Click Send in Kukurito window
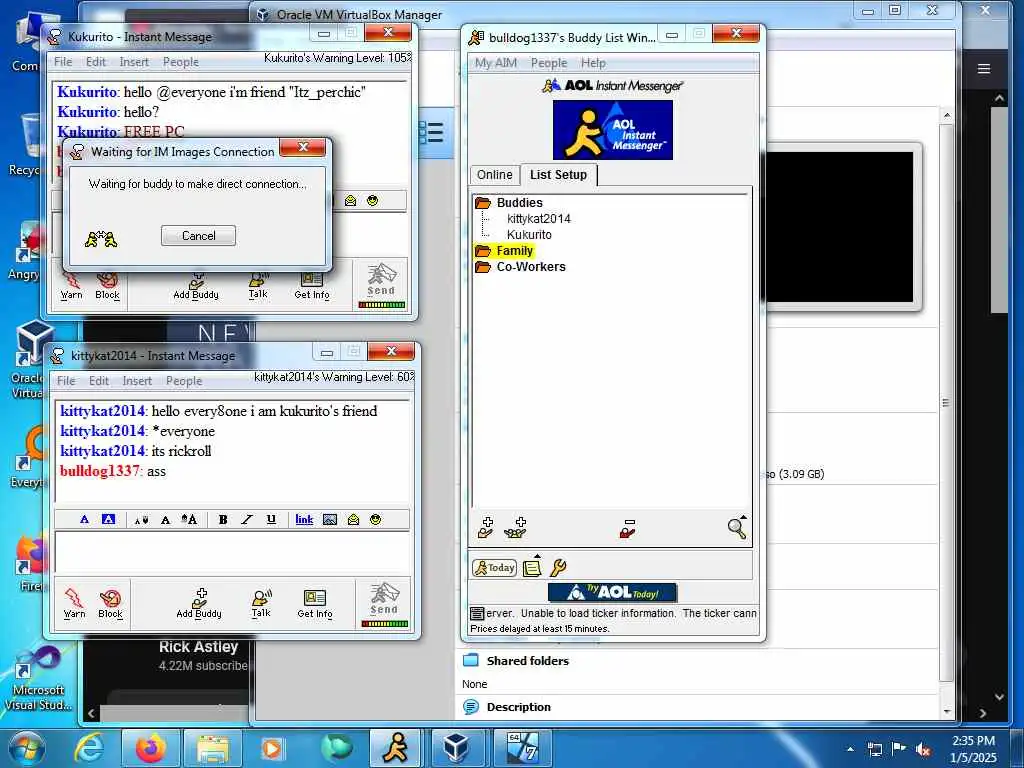The image size is (1024, 768). (381, 284)
